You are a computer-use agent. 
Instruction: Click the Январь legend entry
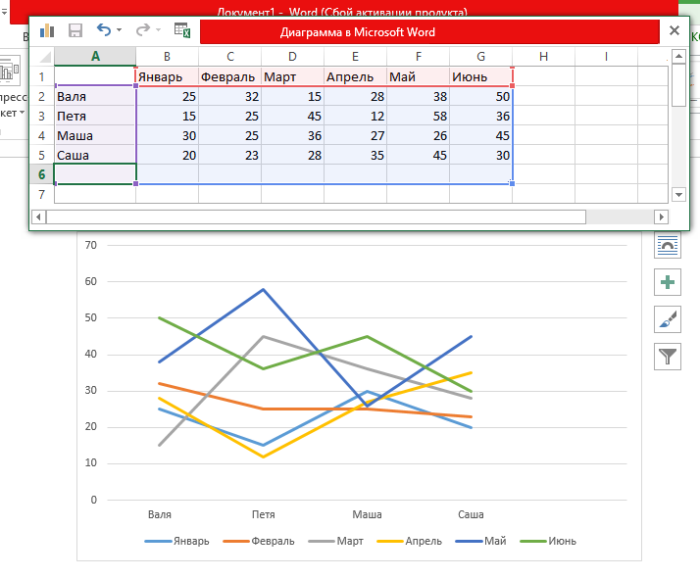pos(177,541)
